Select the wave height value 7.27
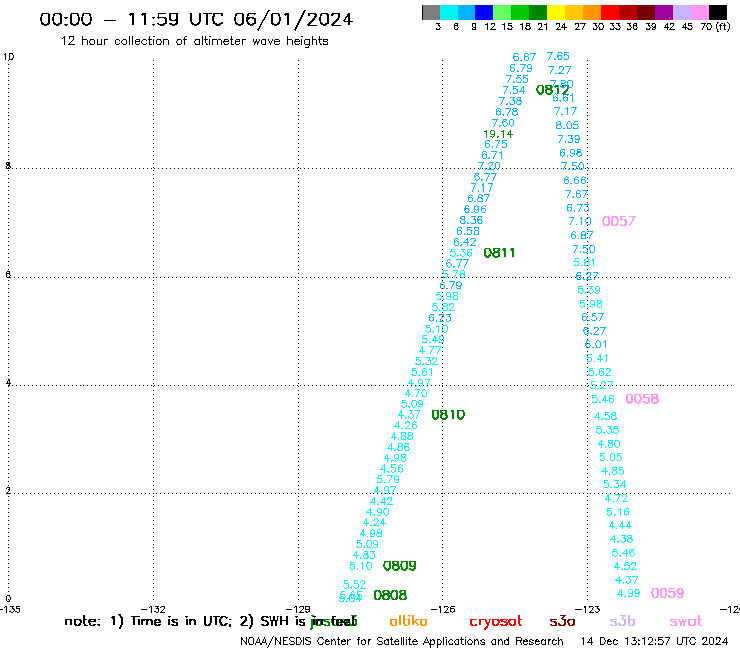The image size is (740, 650). coord(559,70)
